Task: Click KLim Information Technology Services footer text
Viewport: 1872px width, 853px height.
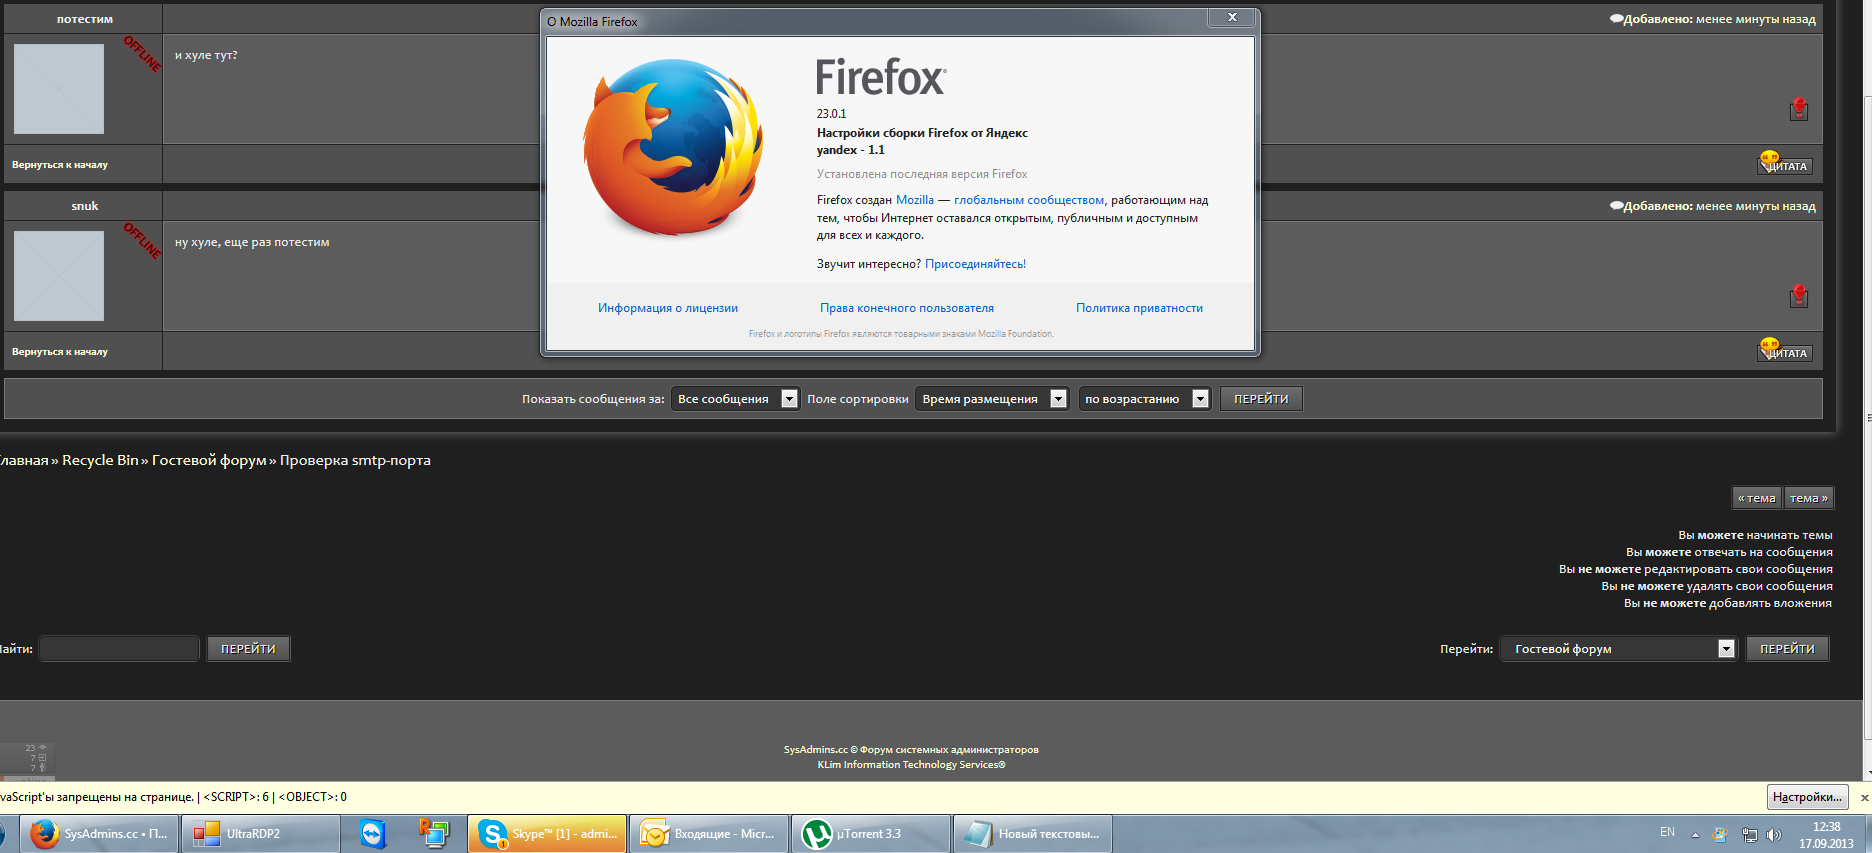Action: pyautogui.click(x=911, y=765)
